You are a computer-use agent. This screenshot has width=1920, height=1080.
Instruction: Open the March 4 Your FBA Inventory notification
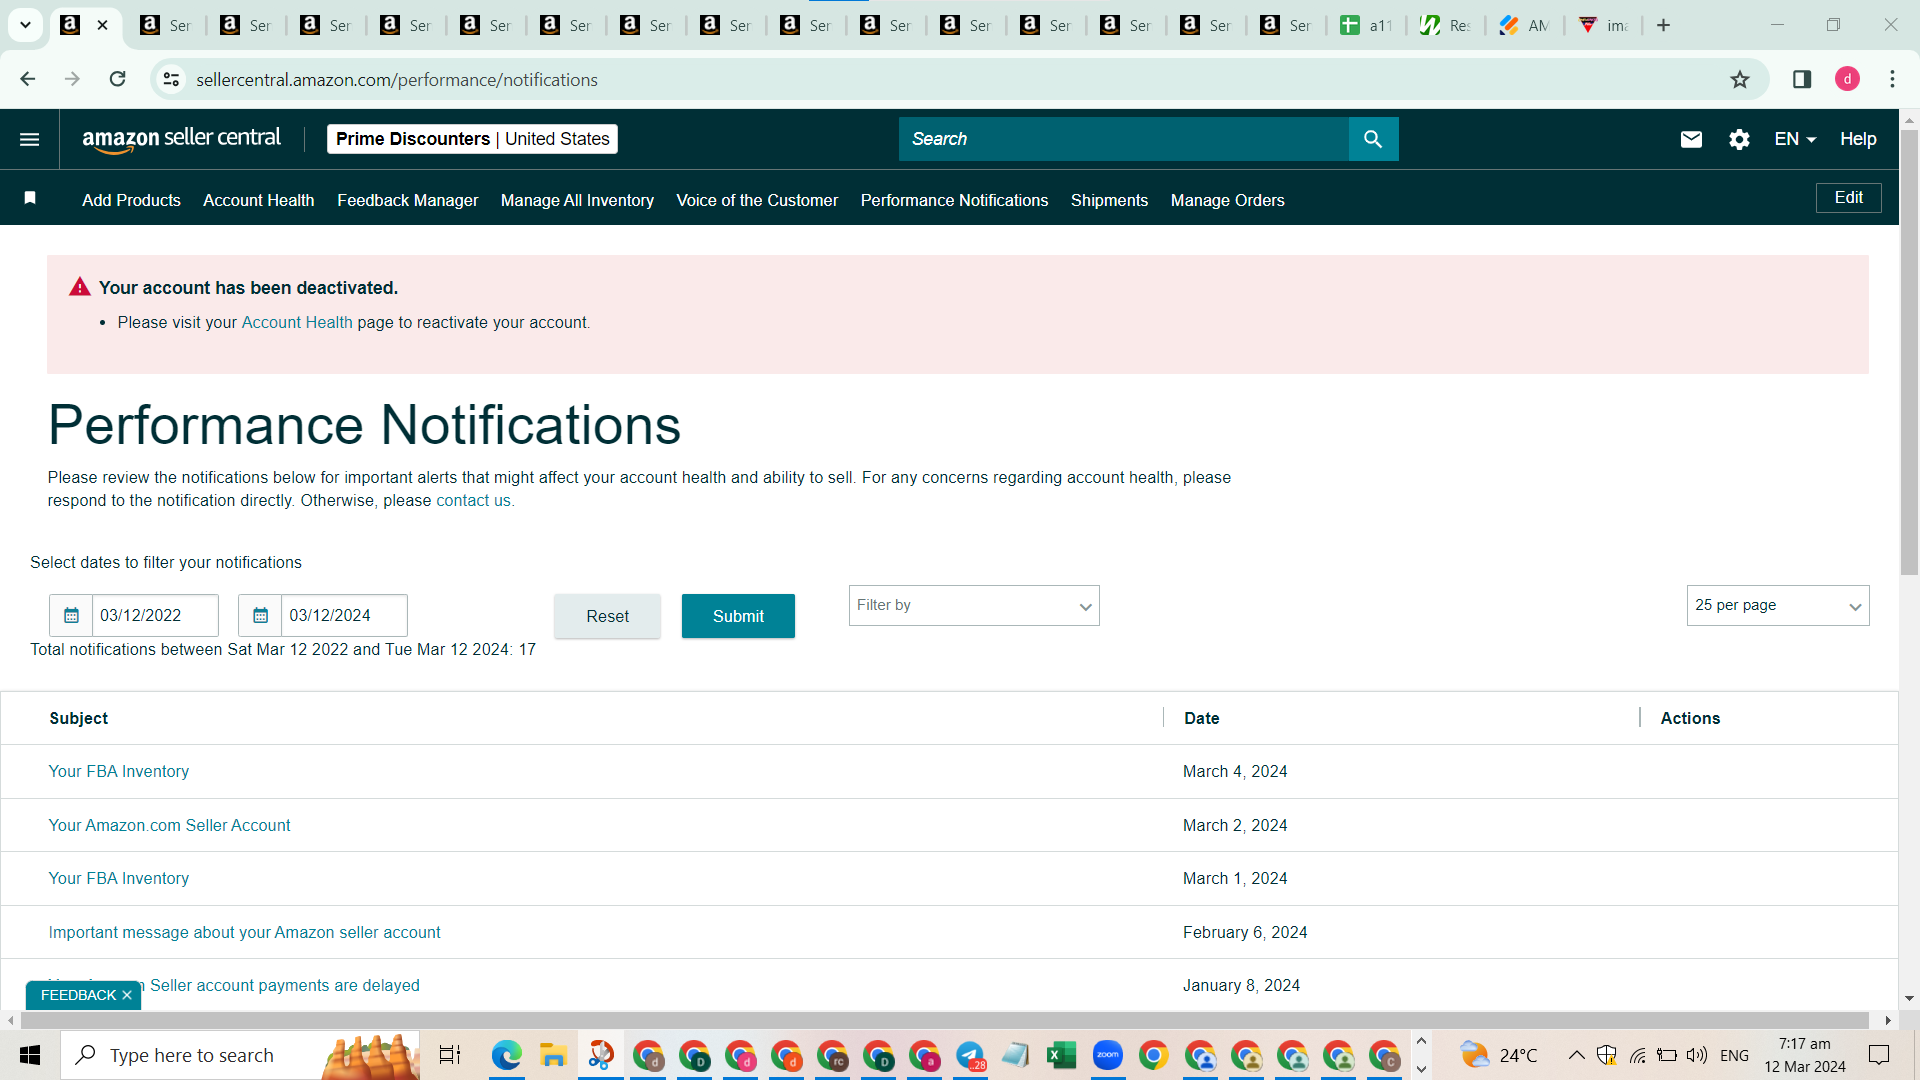[x=119, y=771]
